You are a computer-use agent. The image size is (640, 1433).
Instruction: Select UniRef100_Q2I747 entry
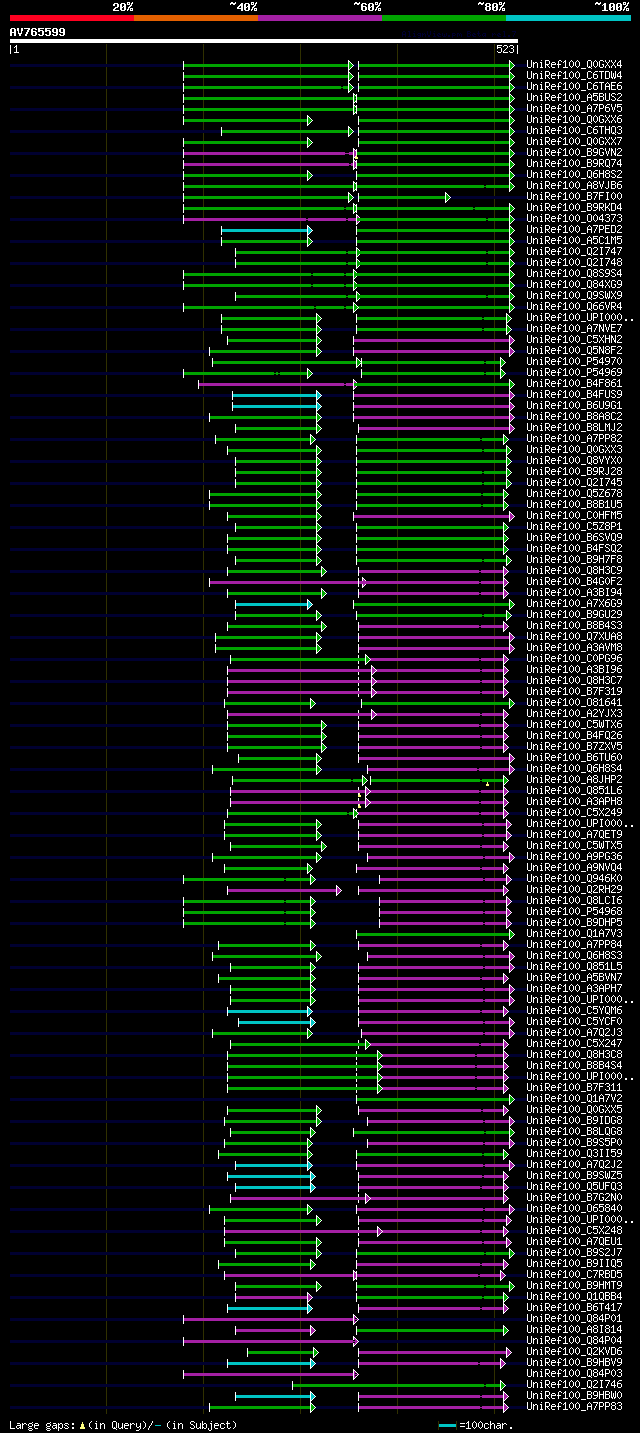(x=574, y=251)
